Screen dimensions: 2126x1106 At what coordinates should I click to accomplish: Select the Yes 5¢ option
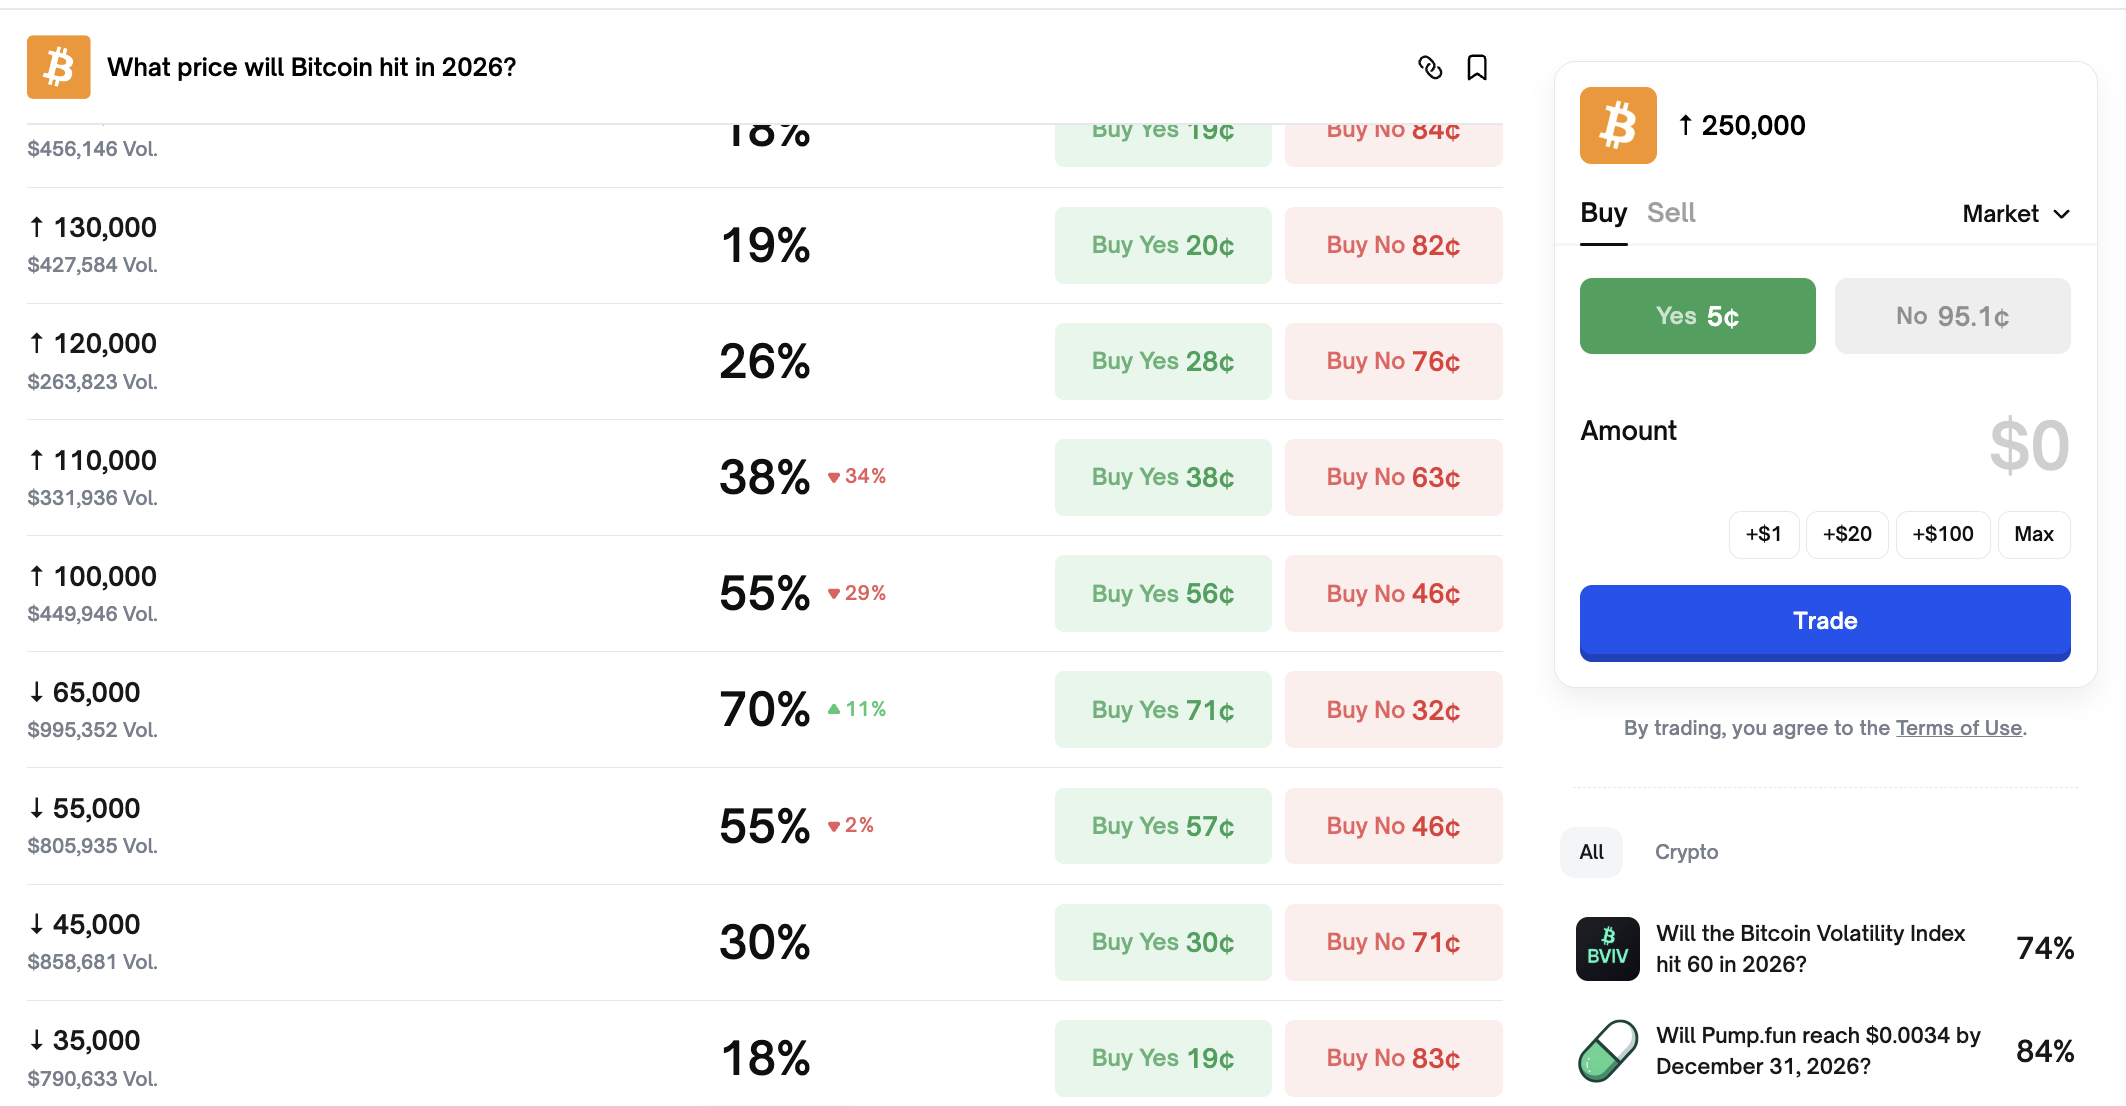pyautogui.click(x=1697, y=315)
